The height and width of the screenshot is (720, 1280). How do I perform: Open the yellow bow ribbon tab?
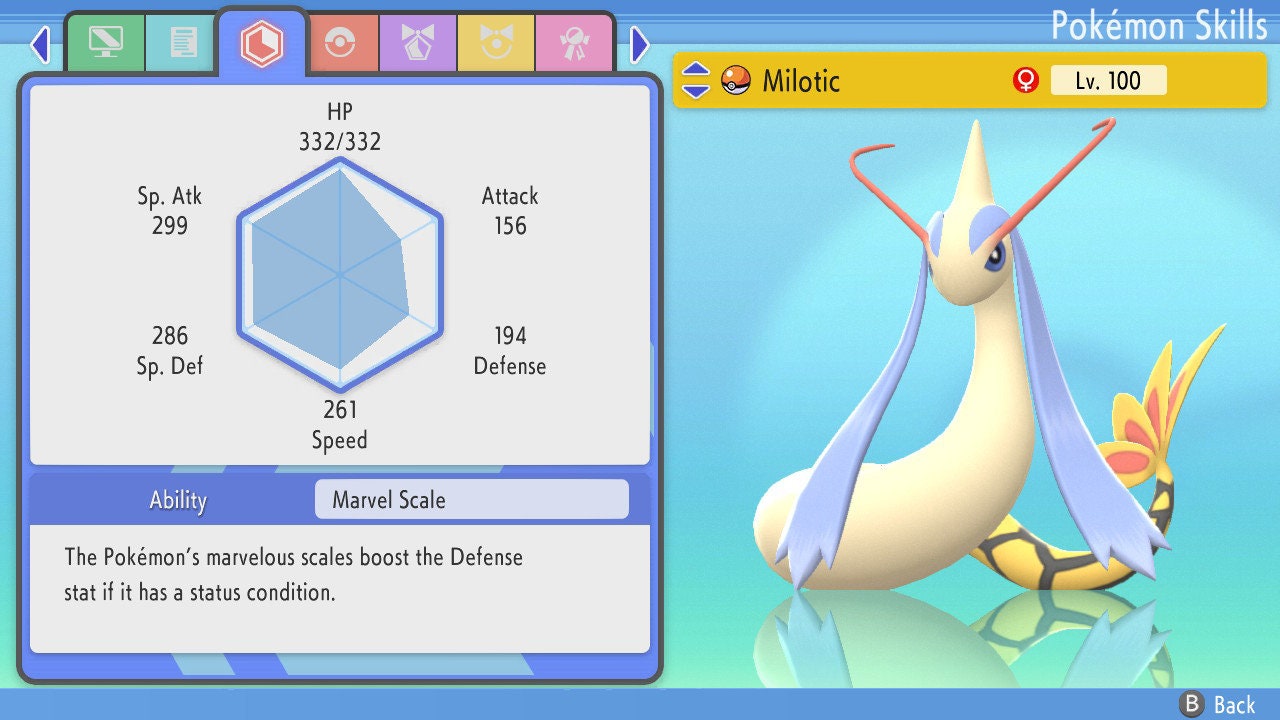coord(496,43)
